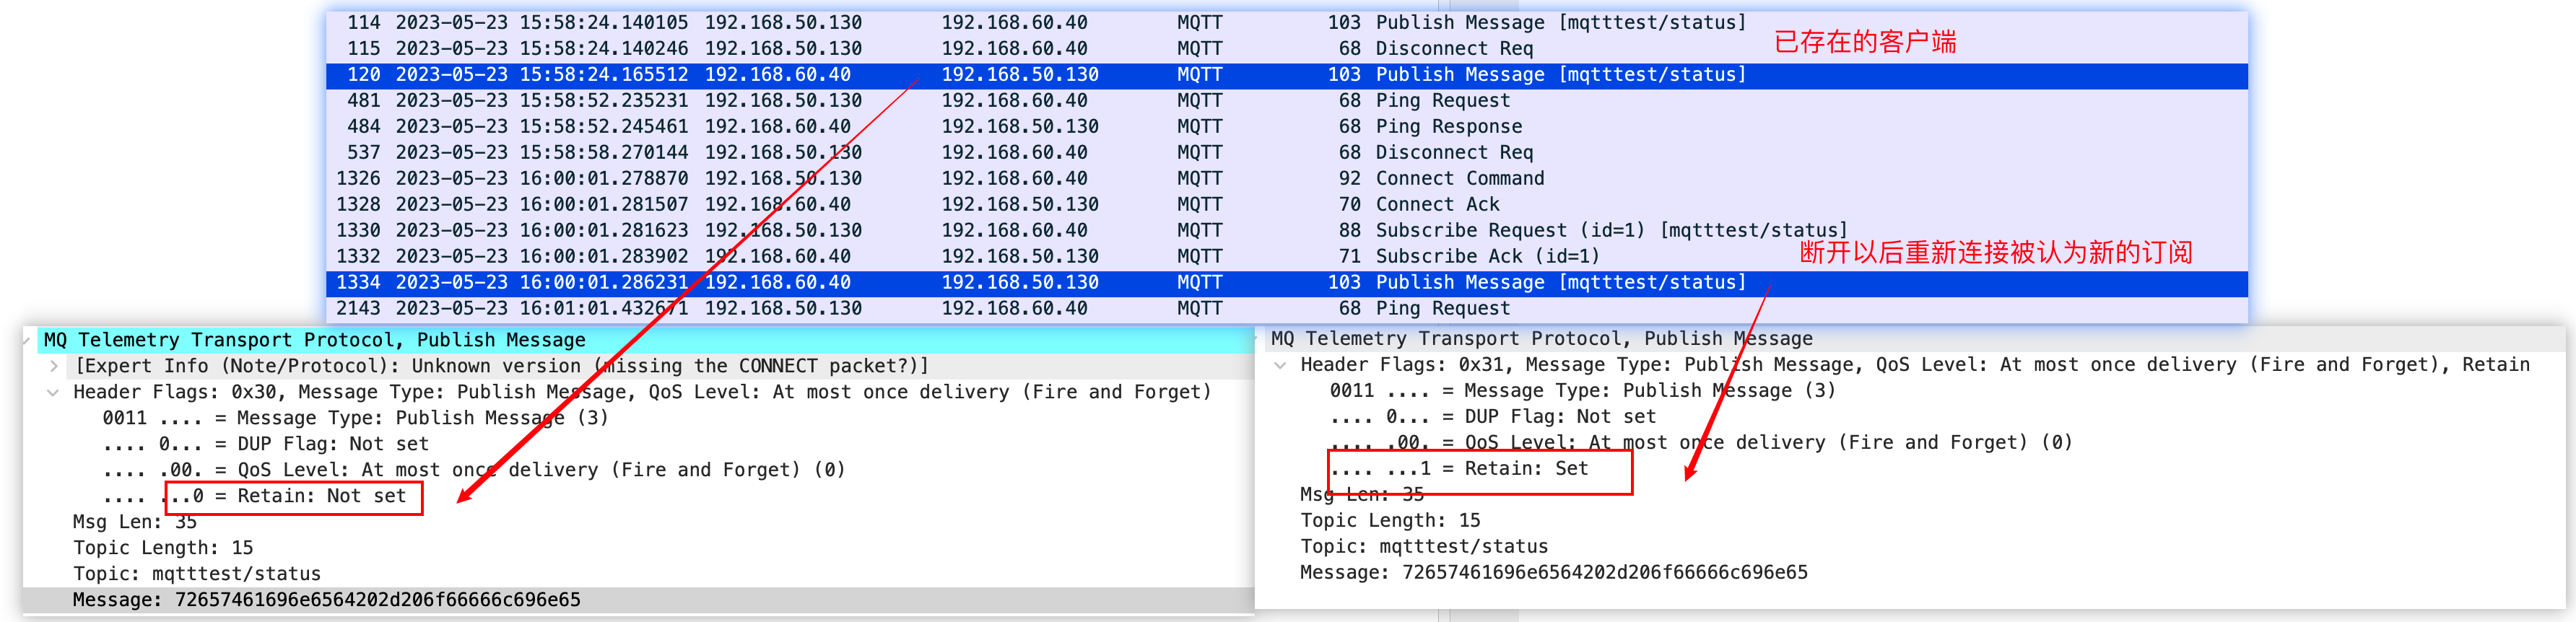Collapse the left Header Flags 0x30 tree

(53, 392)
